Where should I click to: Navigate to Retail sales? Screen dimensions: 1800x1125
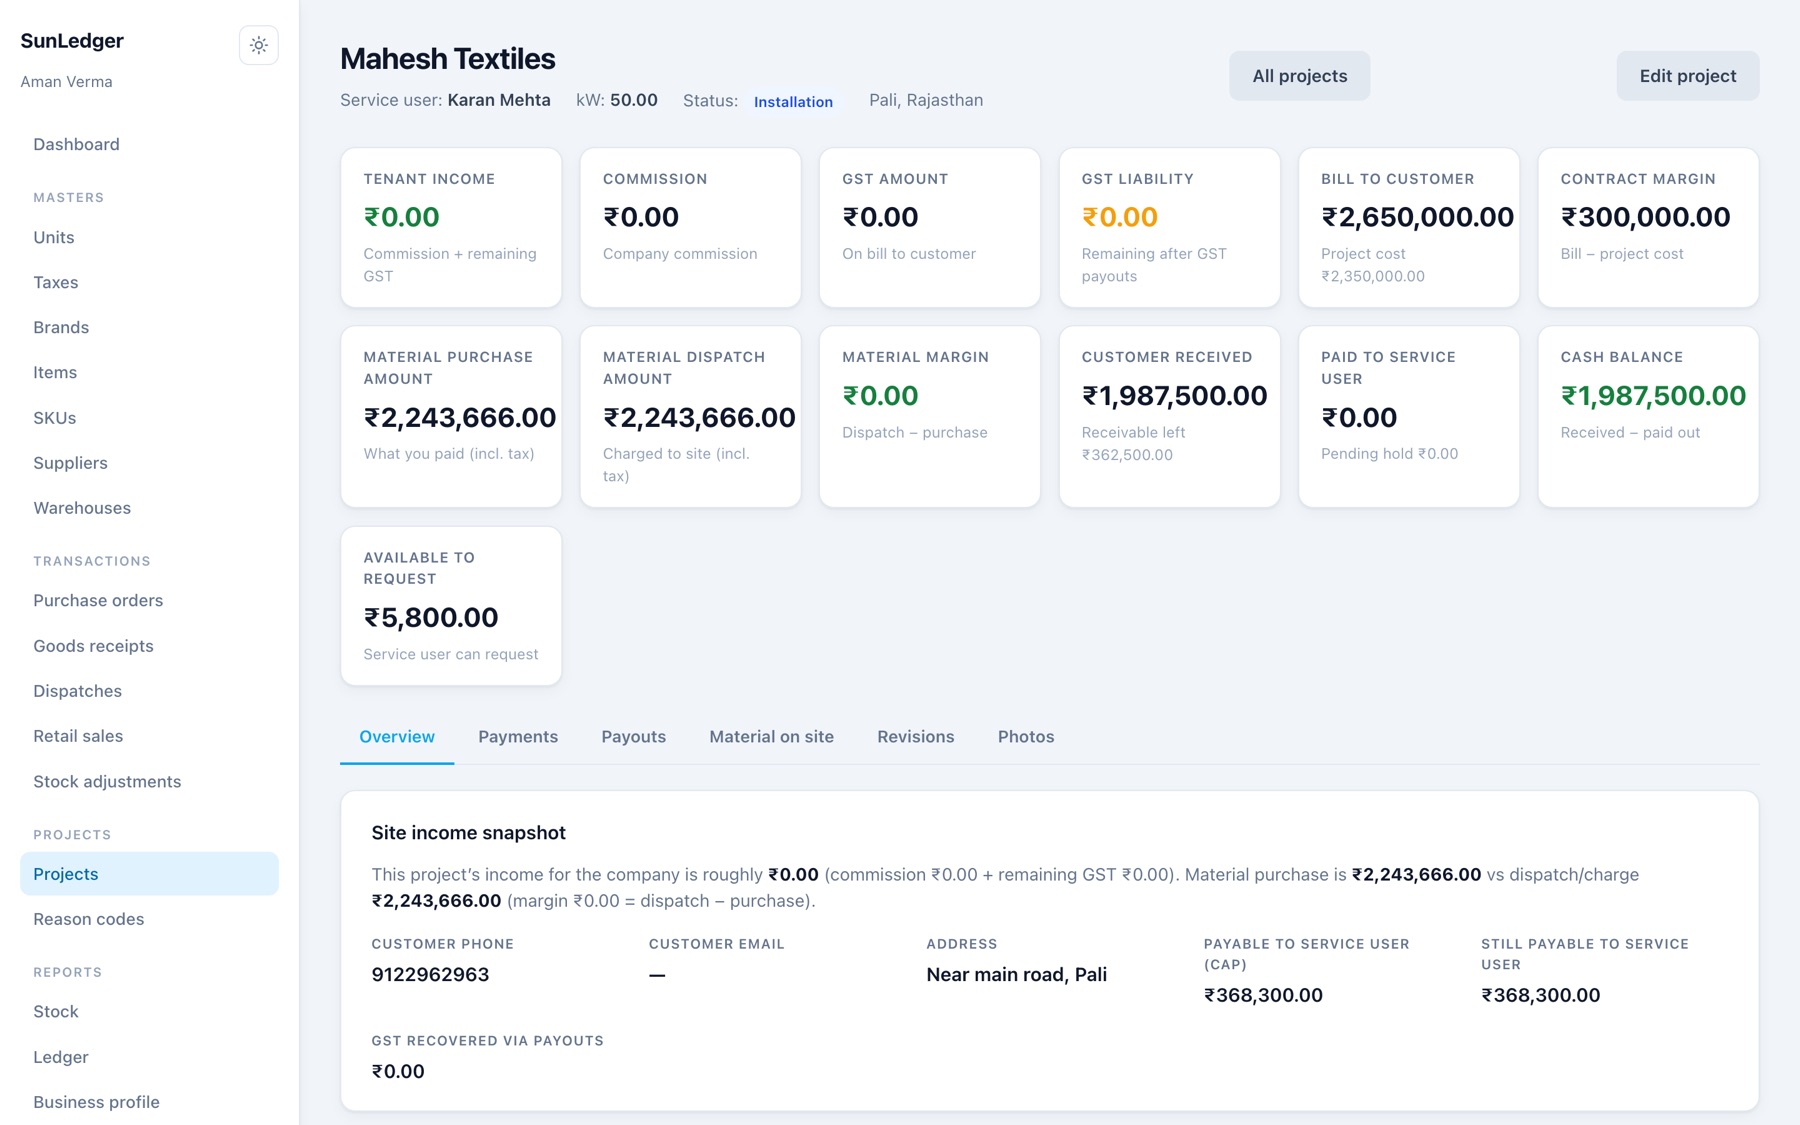[x=149, y=736]
